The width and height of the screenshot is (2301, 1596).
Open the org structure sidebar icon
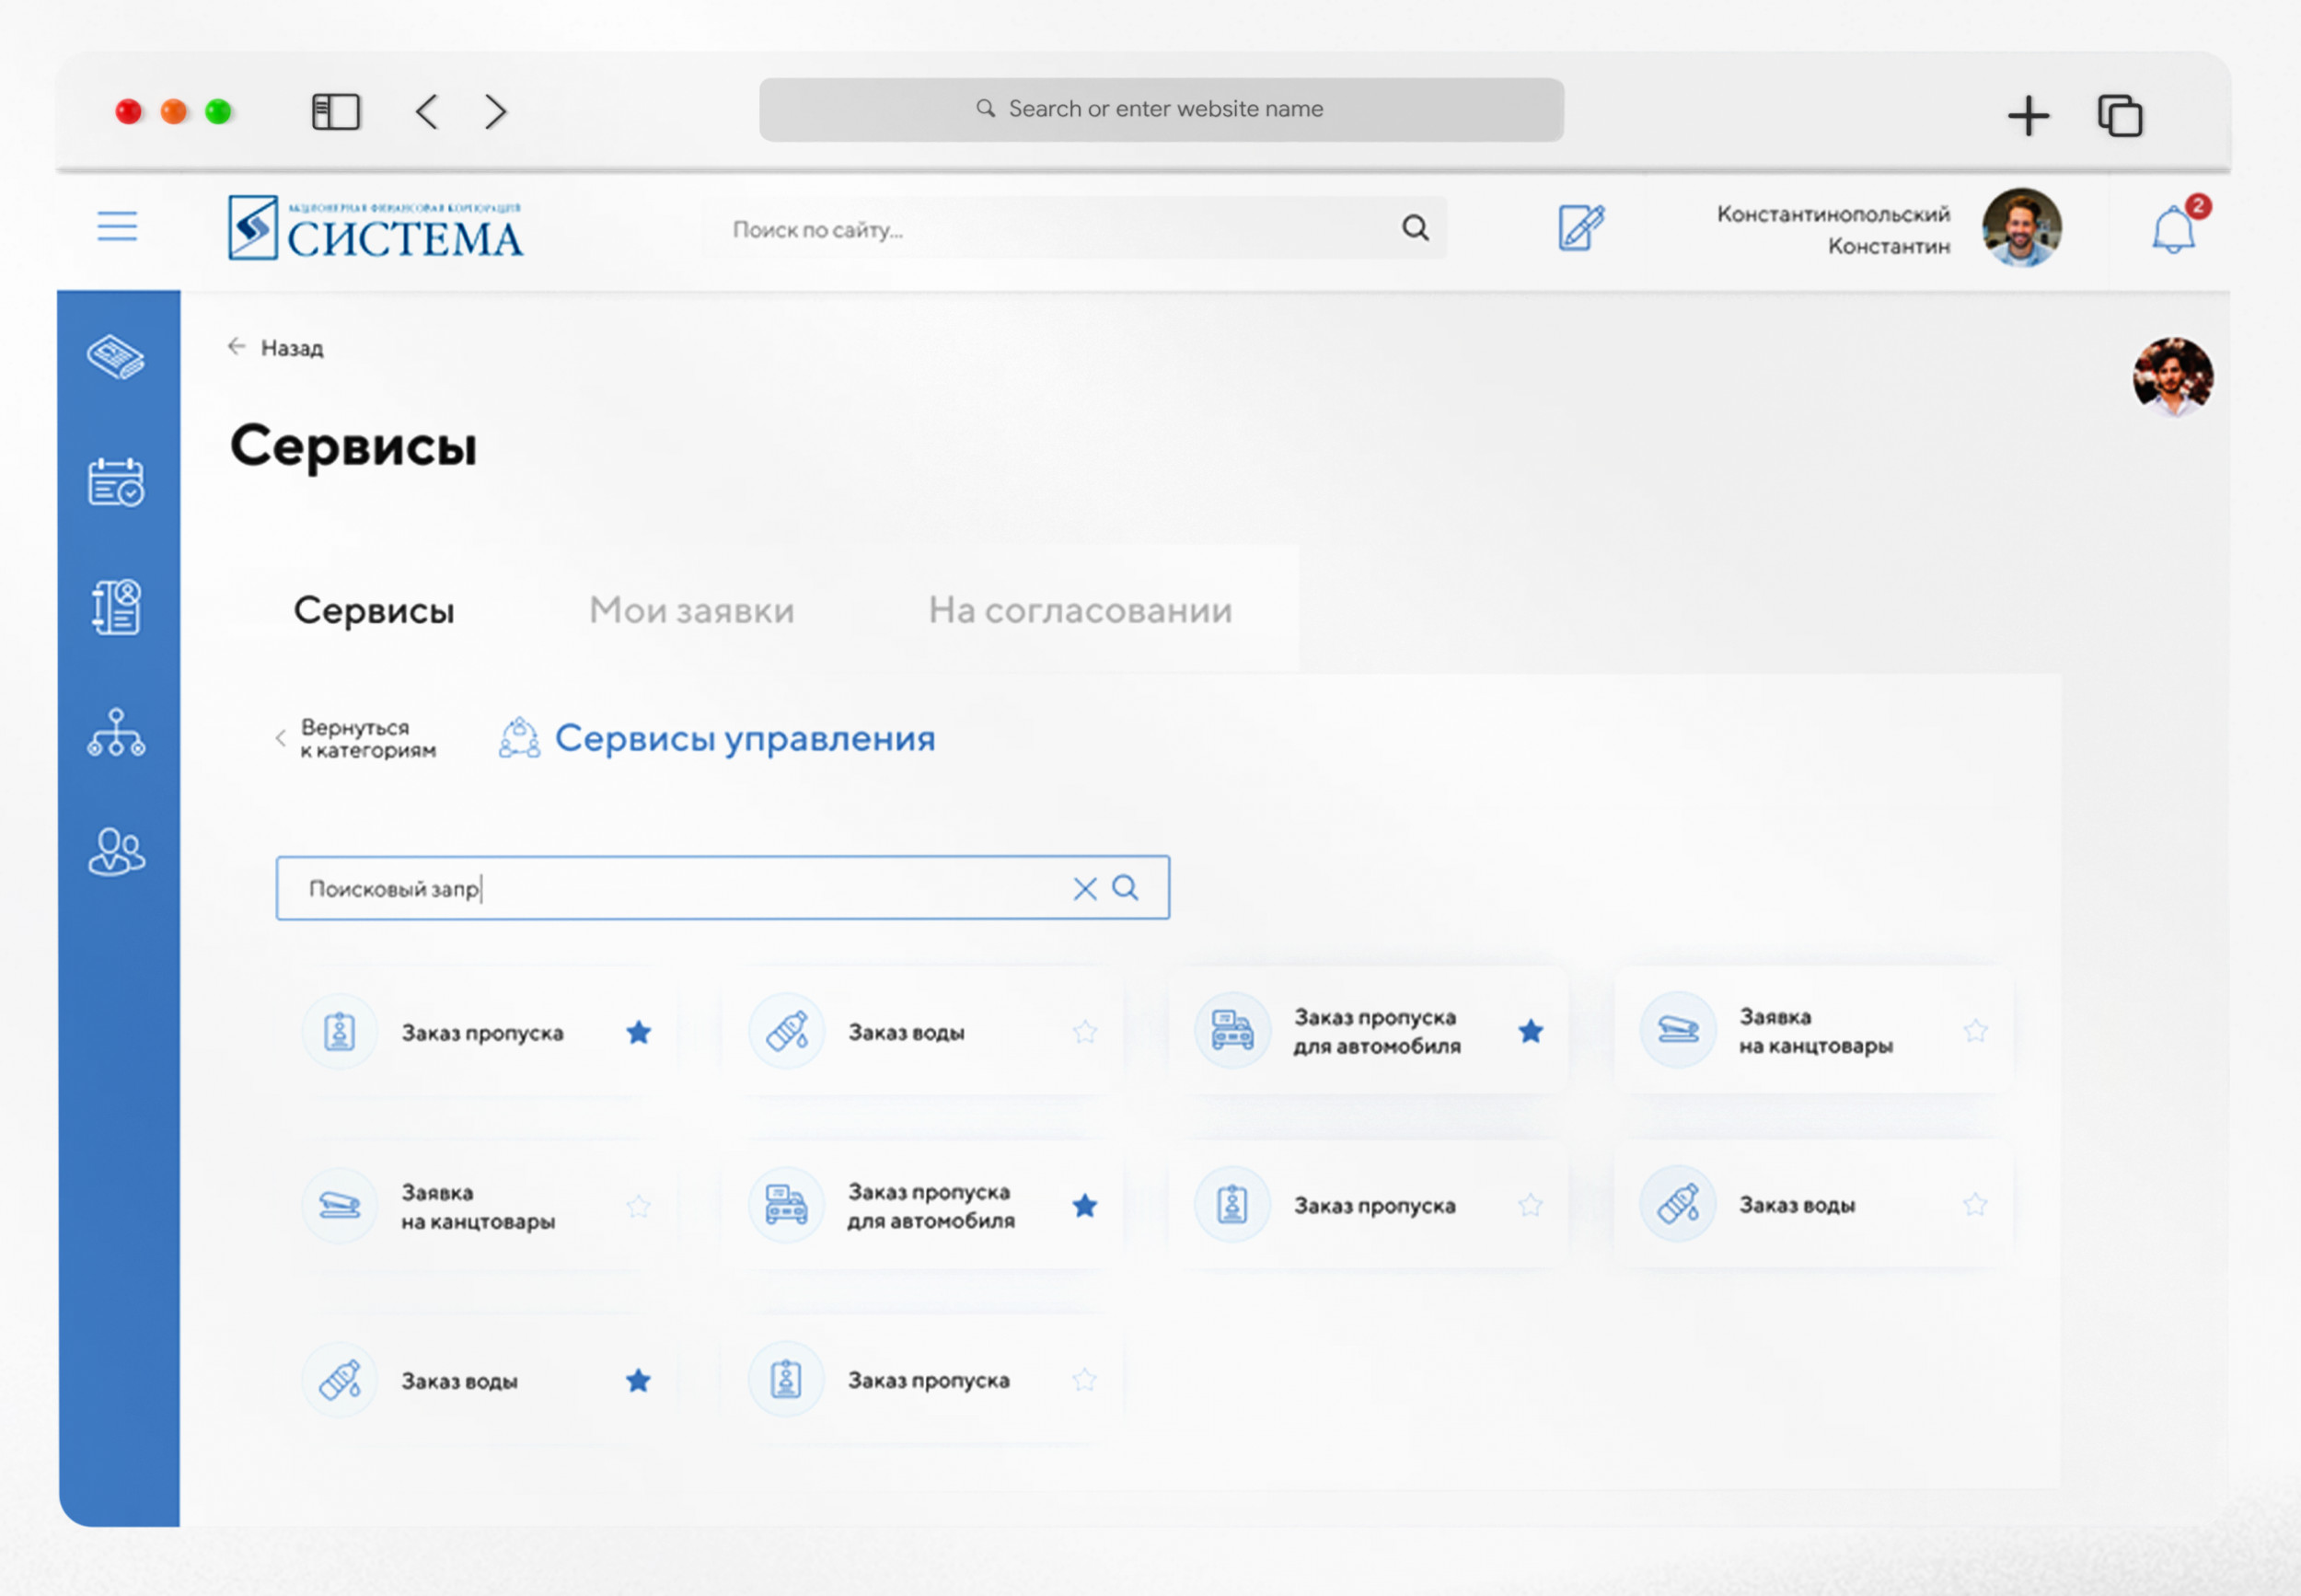tap(116, 732)
